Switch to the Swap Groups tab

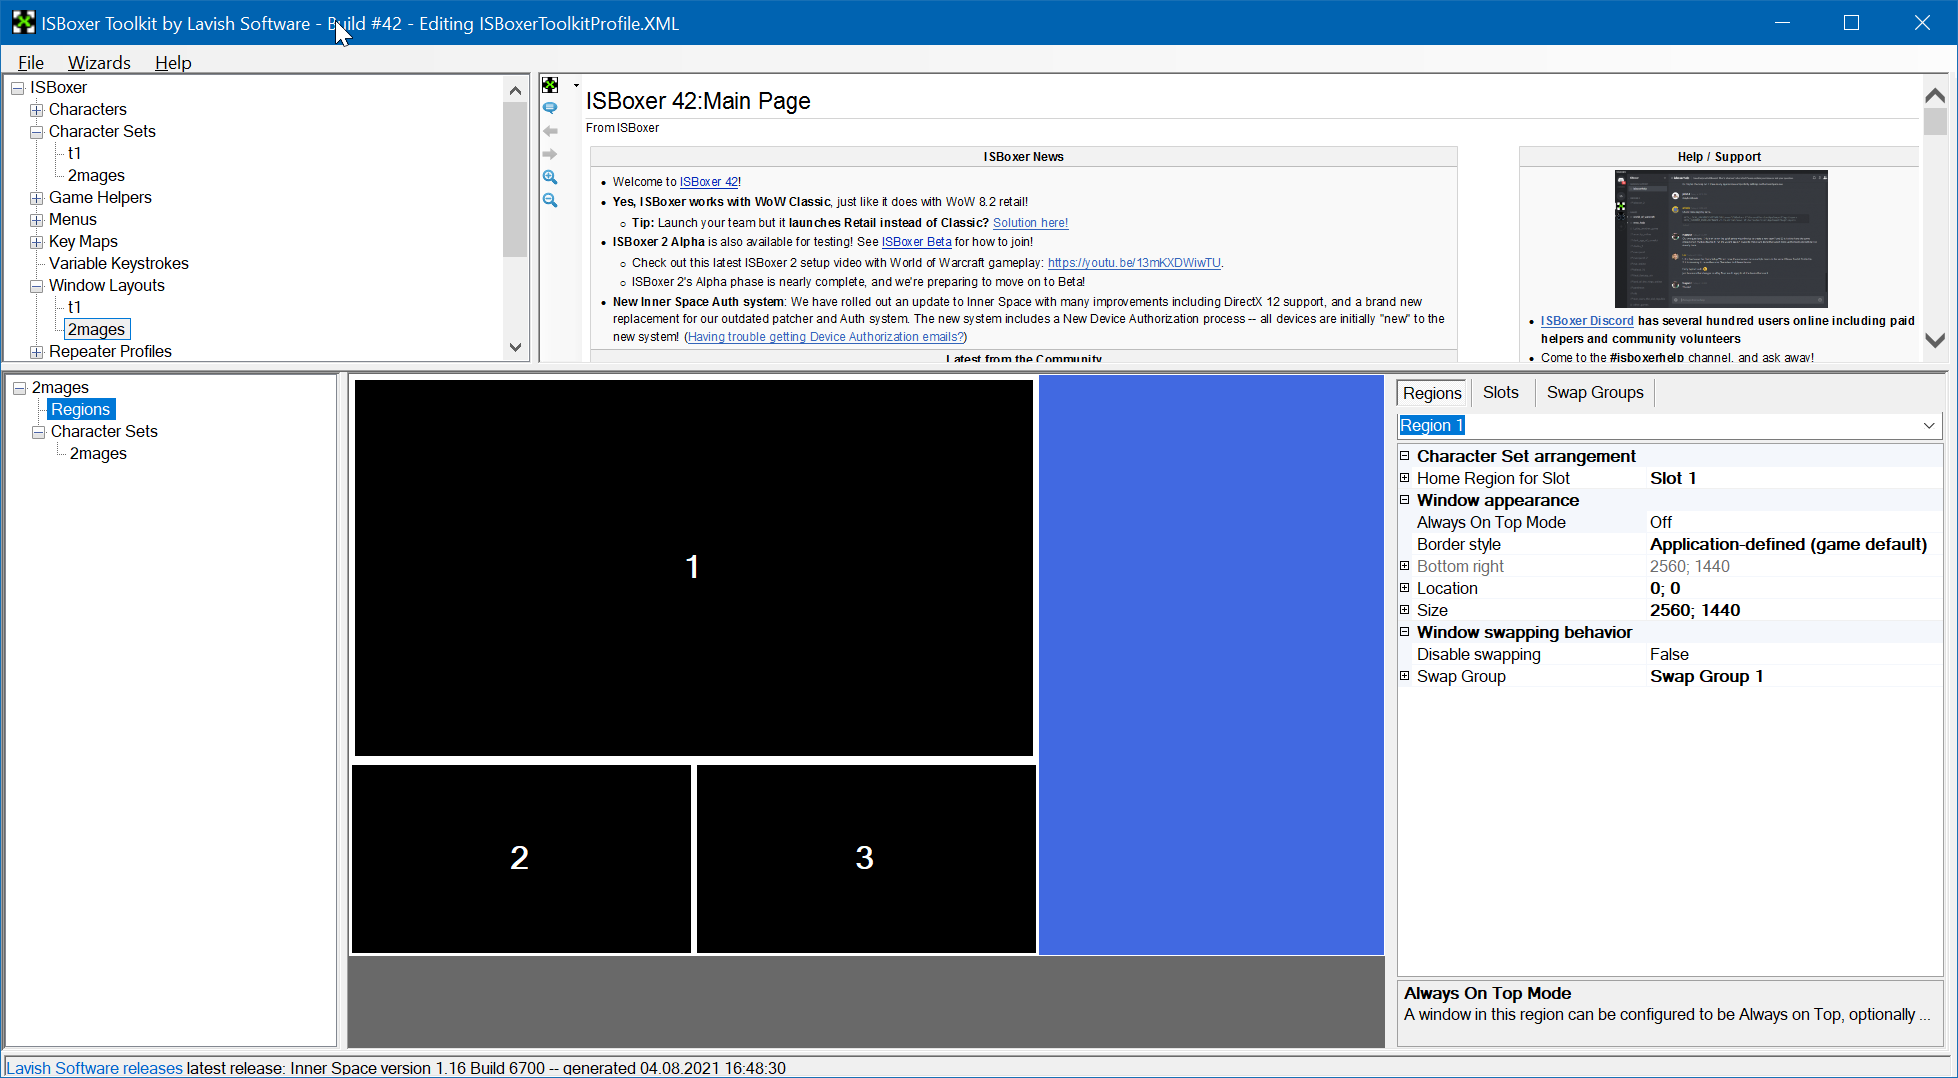1595,392
